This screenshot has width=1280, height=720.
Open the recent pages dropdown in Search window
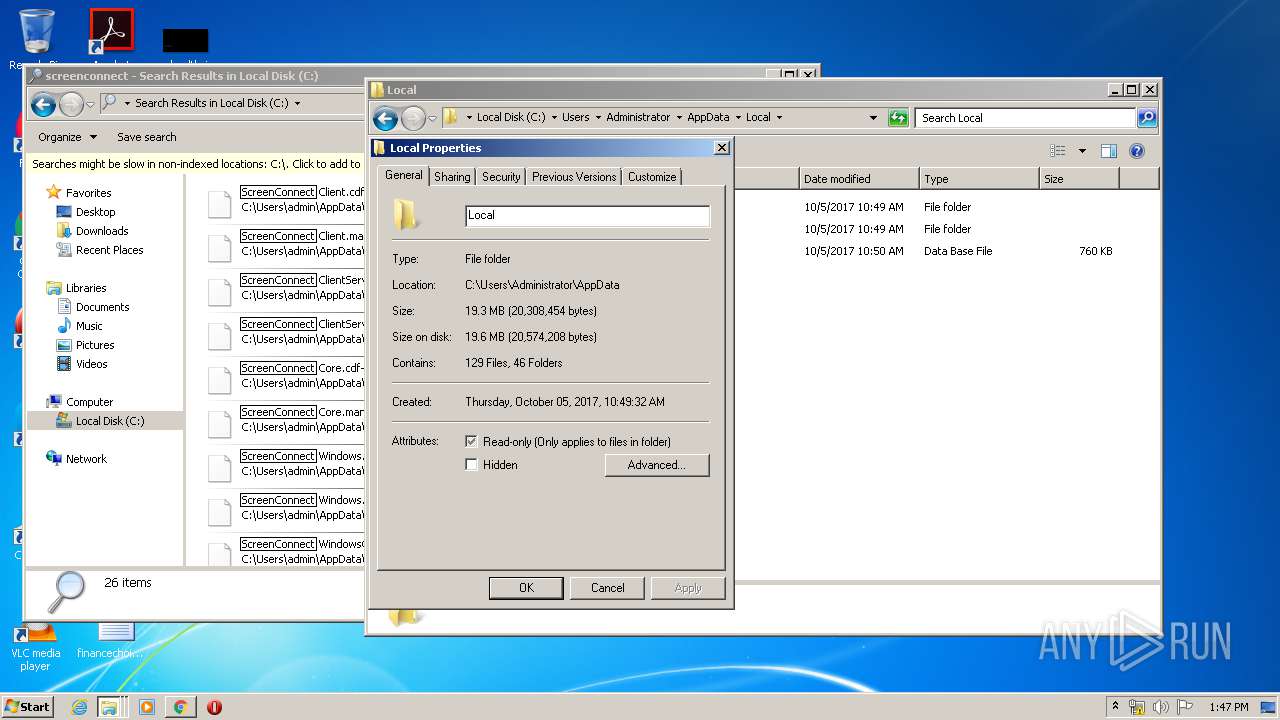(x=90, y=104)
